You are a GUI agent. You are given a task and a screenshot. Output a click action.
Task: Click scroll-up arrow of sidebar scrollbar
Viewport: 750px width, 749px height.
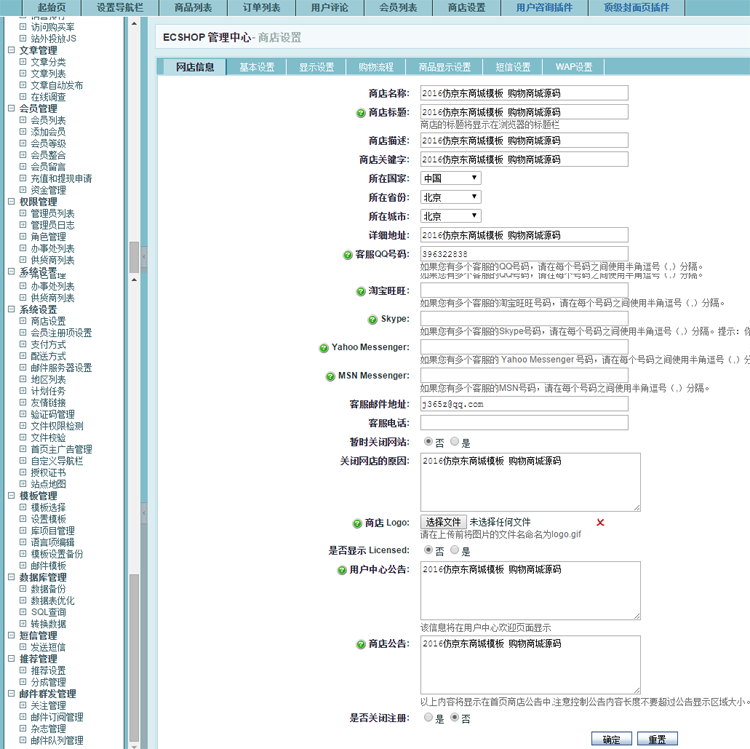click(134, 23)
